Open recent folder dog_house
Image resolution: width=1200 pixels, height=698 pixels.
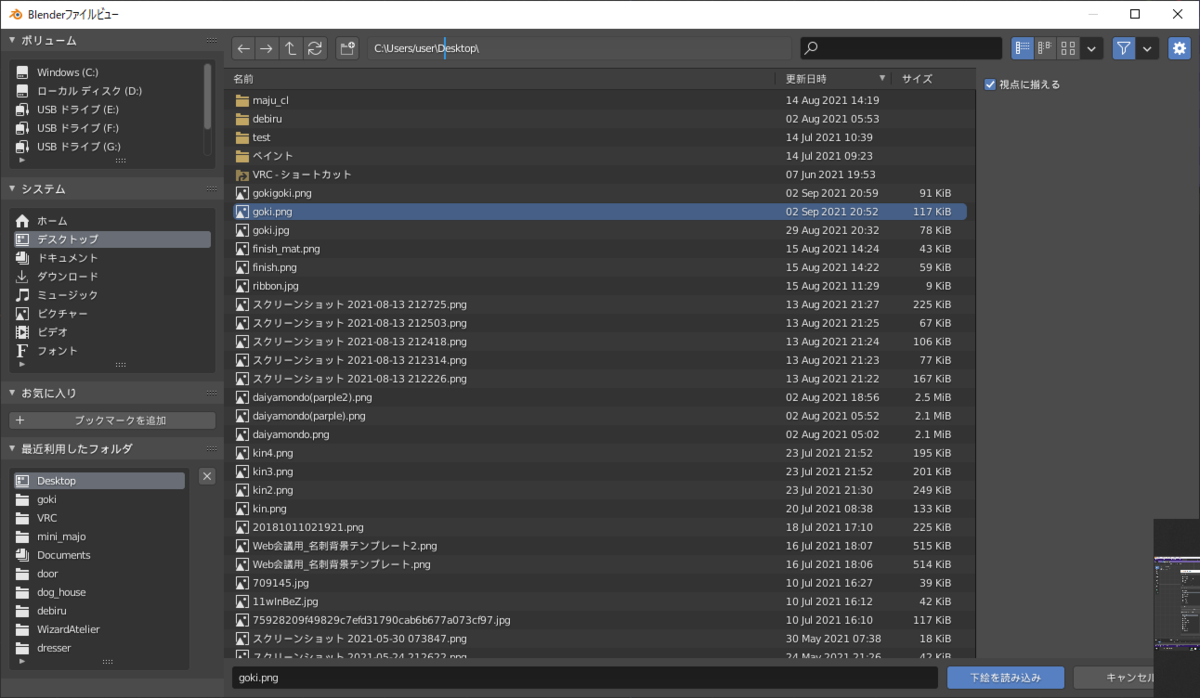(99, 592)
